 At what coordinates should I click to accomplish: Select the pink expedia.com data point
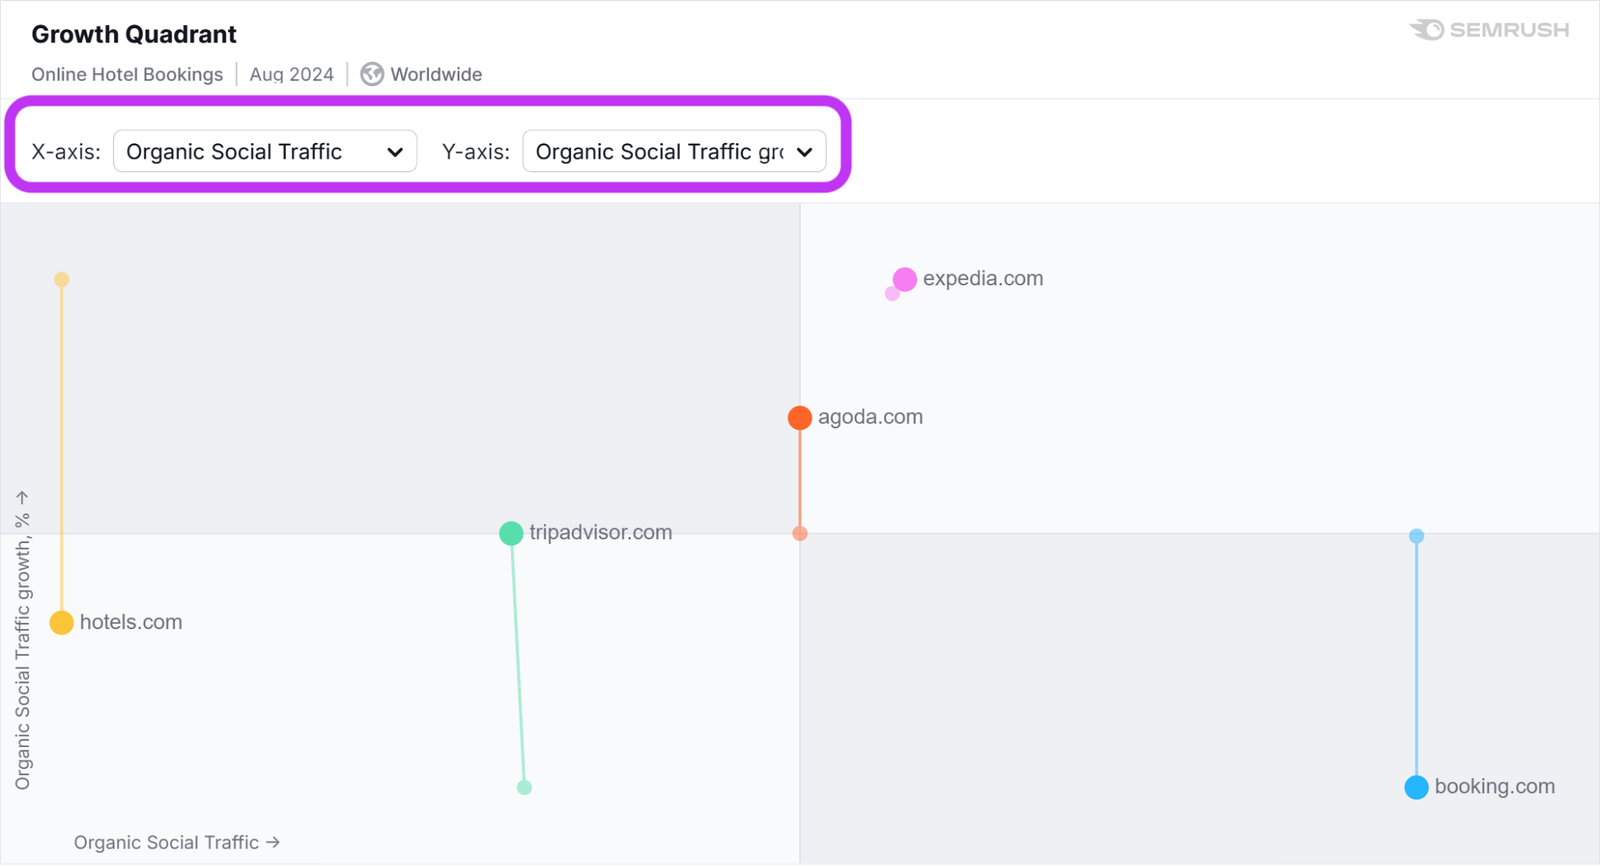905,279
